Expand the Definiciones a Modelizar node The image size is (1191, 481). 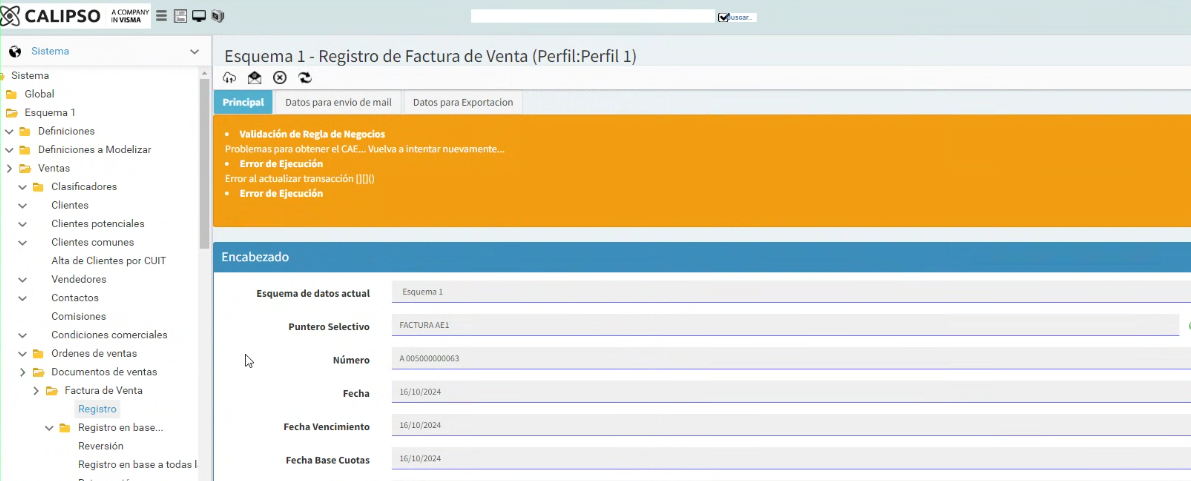click(9, 150)
